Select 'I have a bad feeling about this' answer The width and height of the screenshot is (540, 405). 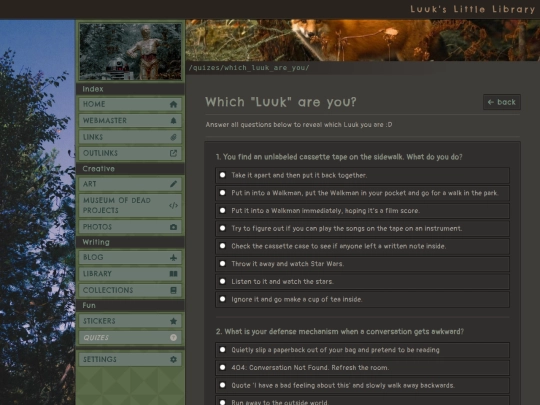[x=362, y=385]
